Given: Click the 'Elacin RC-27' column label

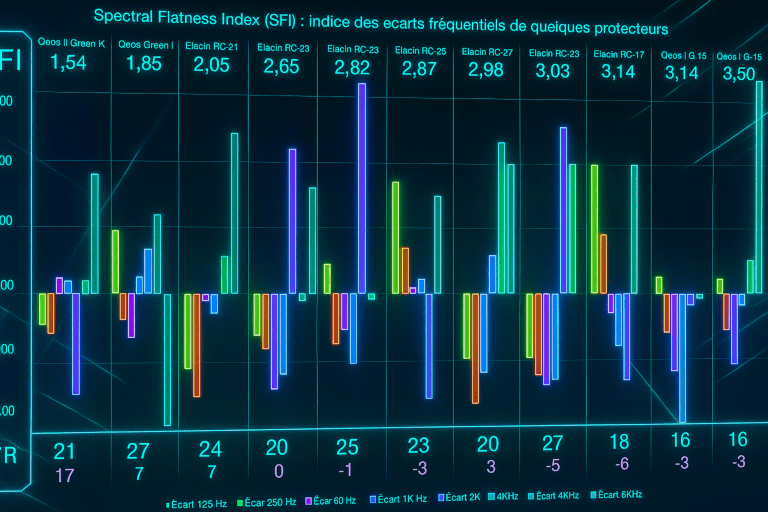Looking at the screenshot, I should [x=487, y=52].
